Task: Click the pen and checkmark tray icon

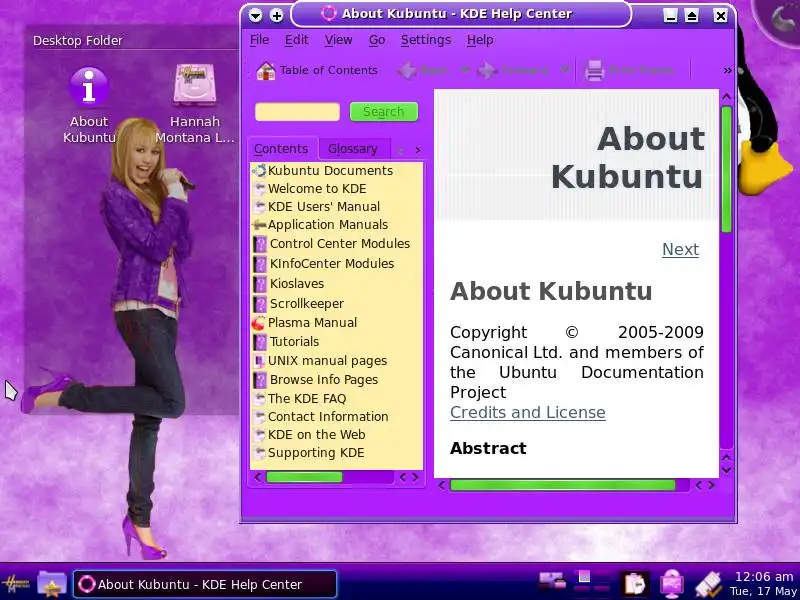Action: pos(709,584)
